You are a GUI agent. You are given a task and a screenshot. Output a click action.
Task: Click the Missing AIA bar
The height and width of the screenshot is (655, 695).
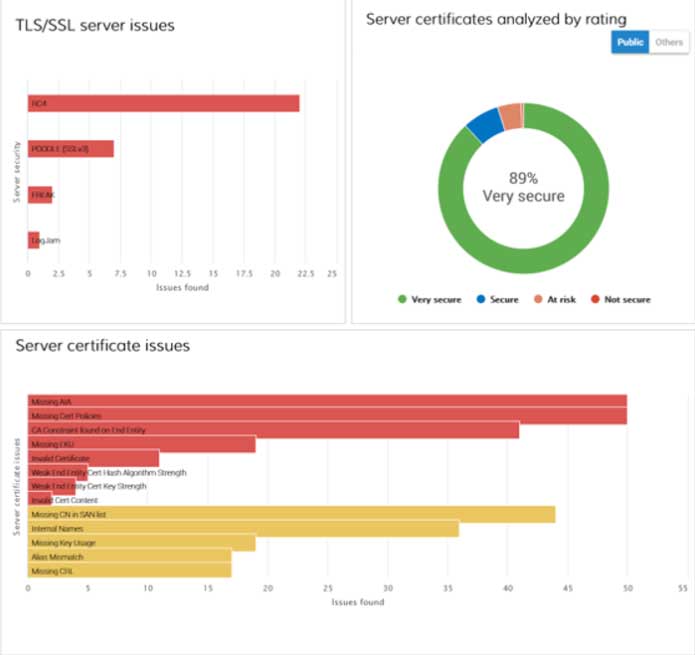tap(328, 402)
